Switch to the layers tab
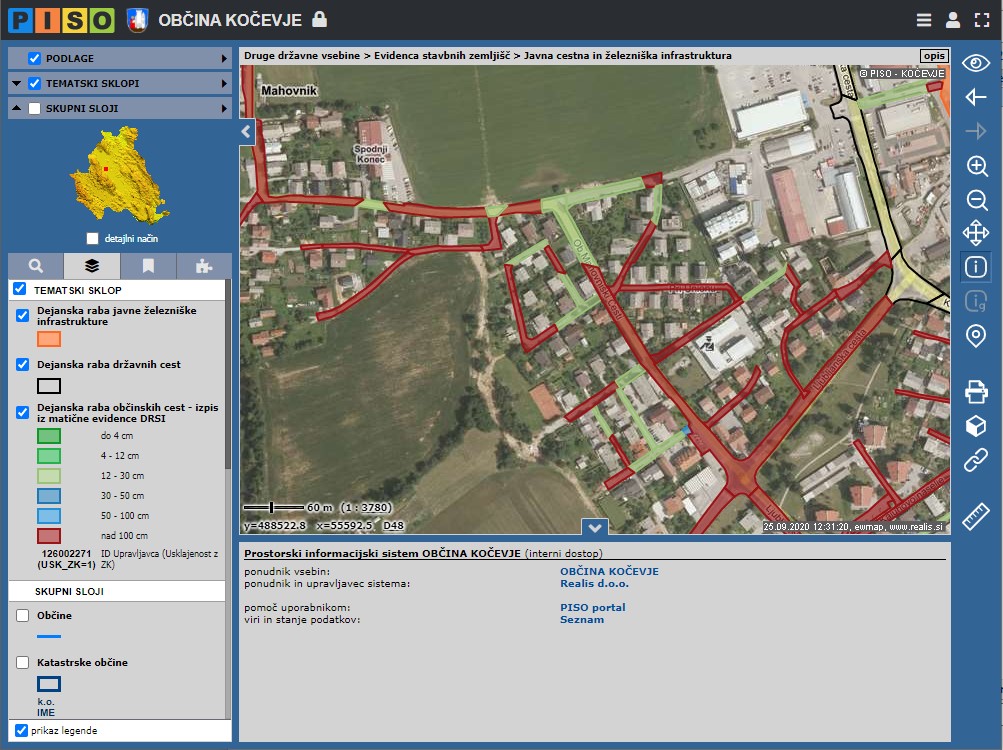The image size is (1003, 750). [x=91, y=266]
